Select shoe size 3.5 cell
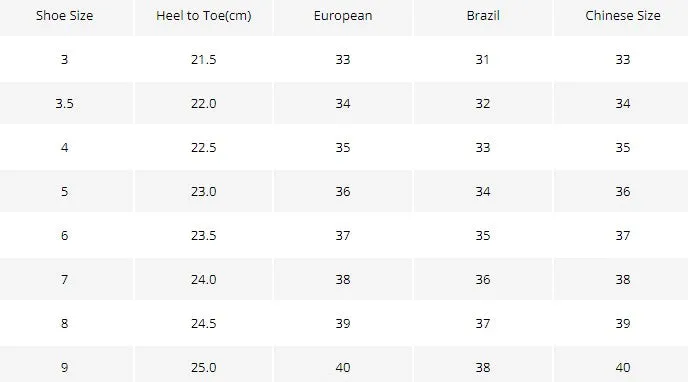The image size is (688, 382). coord(64,104)
